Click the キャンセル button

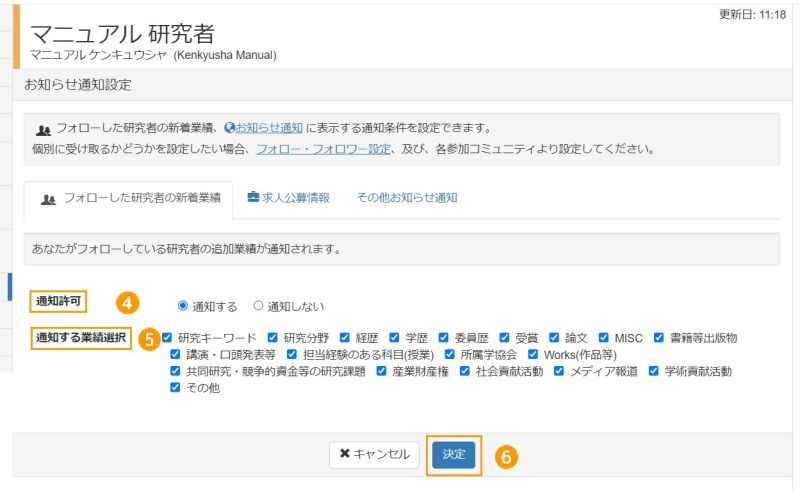tap(374, 455)
